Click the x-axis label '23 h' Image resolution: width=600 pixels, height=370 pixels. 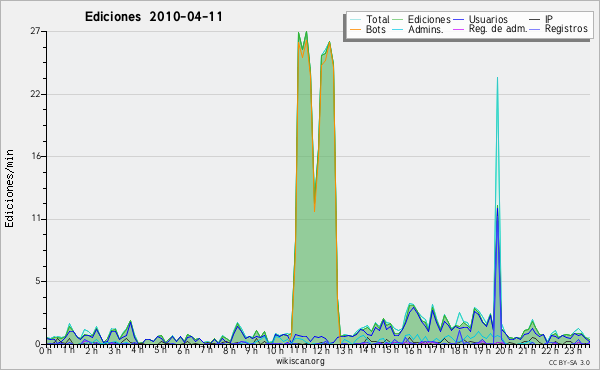coord(573,350)
